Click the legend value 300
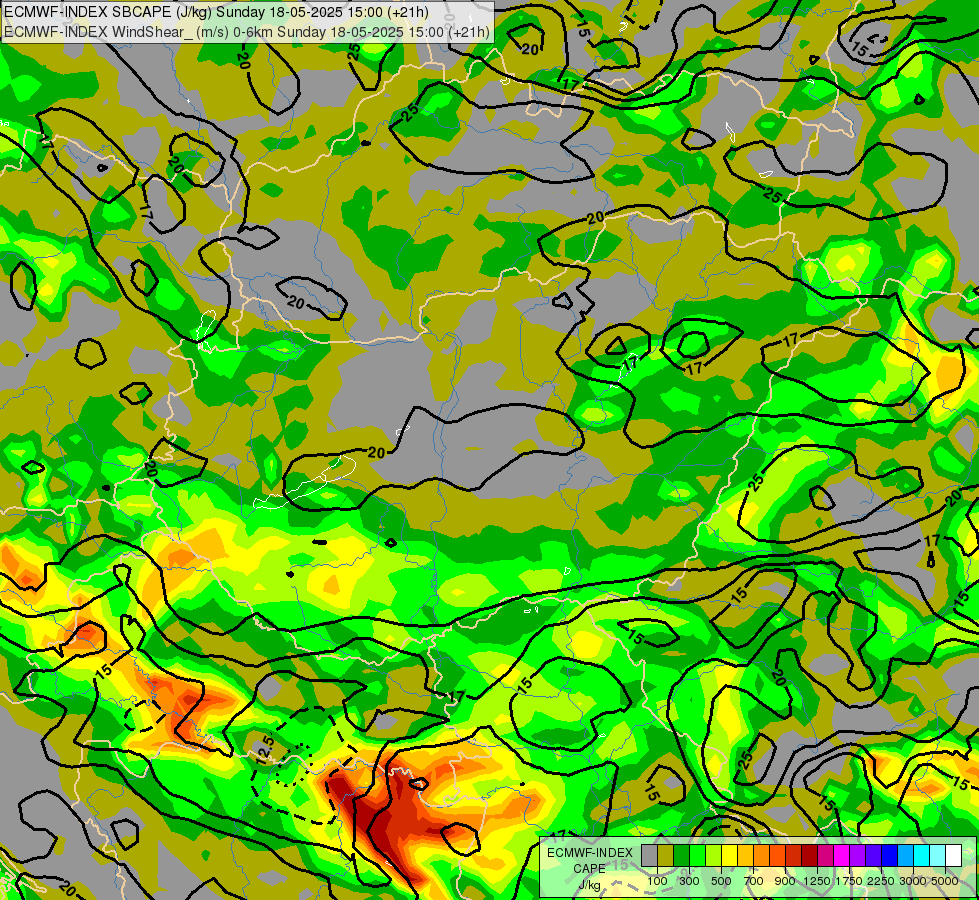This screenshot has height=900, width=979. pyautogui.click(x=689, y=881)
